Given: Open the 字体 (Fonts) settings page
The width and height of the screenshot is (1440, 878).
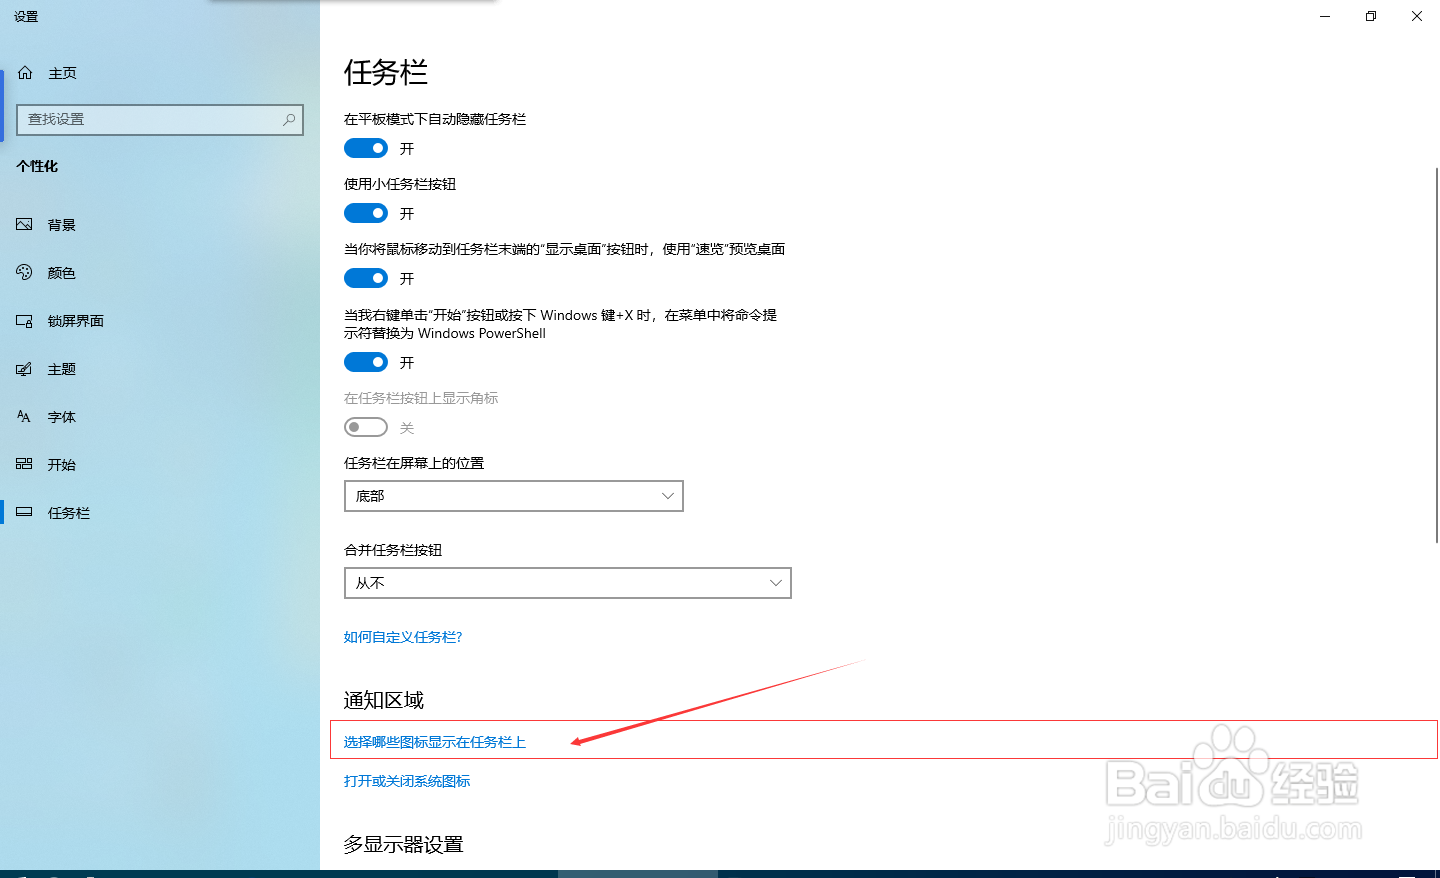Looking at the screenshot, I should 61,416.
